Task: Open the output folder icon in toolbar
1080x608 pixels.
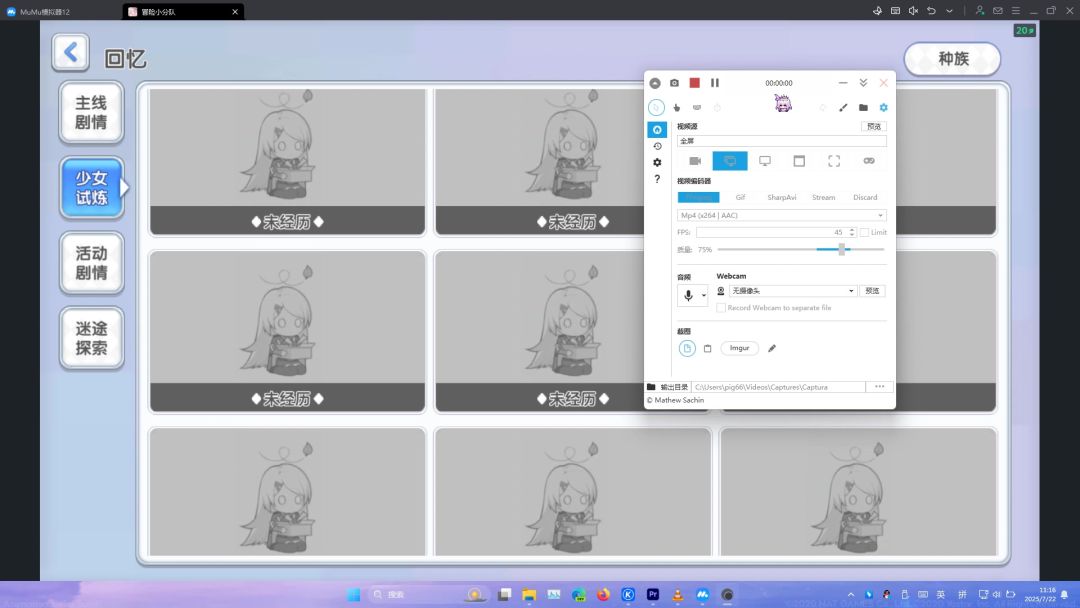Action: click(x=863, y=107)
